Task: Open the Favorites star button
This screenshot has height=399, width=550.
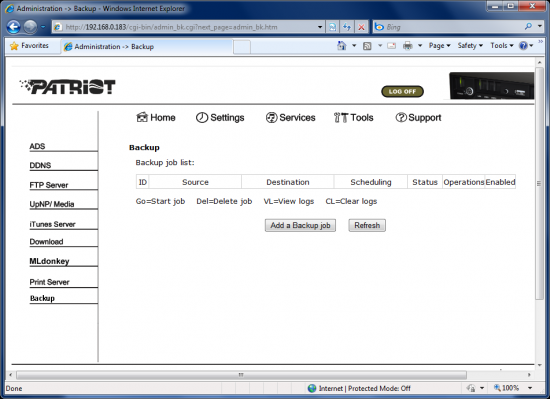Action: point(29,46)
